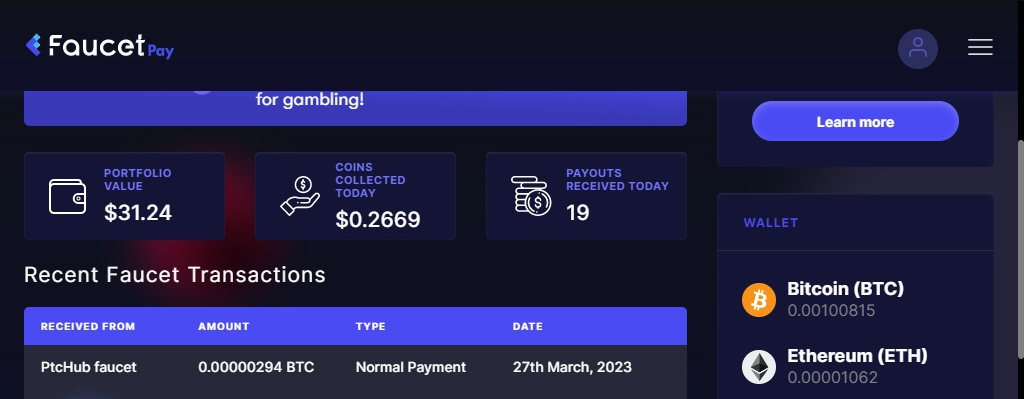The image size is (1024, 399).
Task: Click the Learn more button
Action: [x=855, y=121]
